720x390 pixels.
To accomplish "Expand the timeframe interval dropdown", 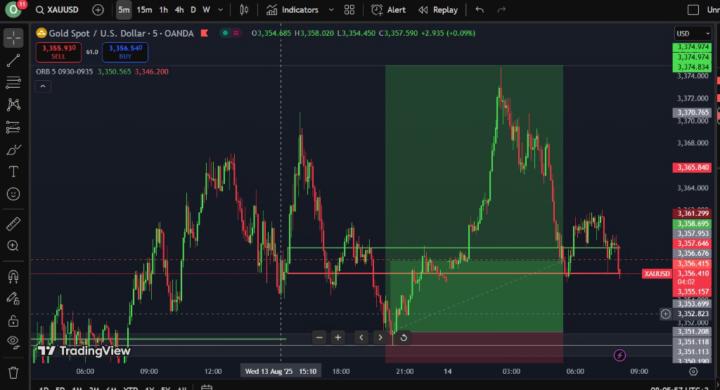I will [220, 10].
